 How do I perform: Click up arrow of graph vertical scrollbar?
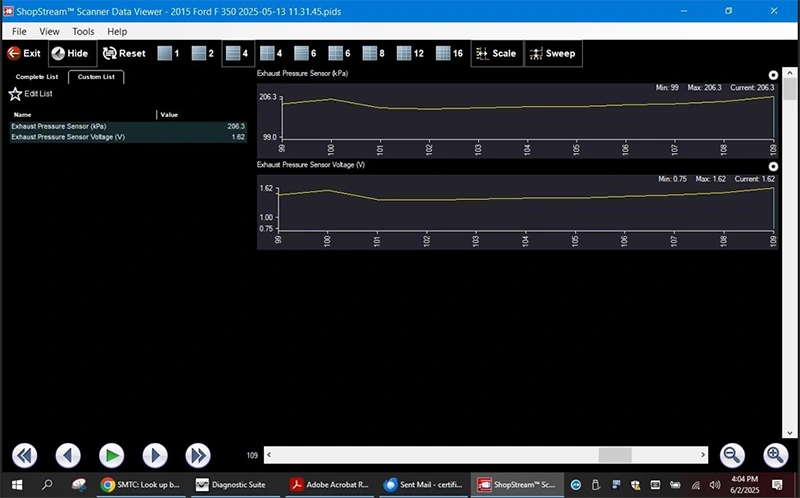[x=790, y=72]
